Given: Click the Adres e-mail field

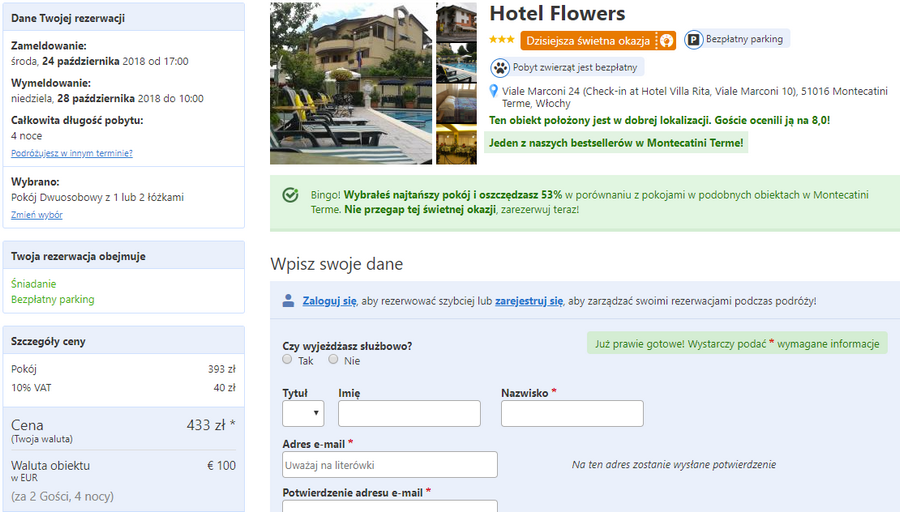Looking at the screenshot, I should pos(390,464).
